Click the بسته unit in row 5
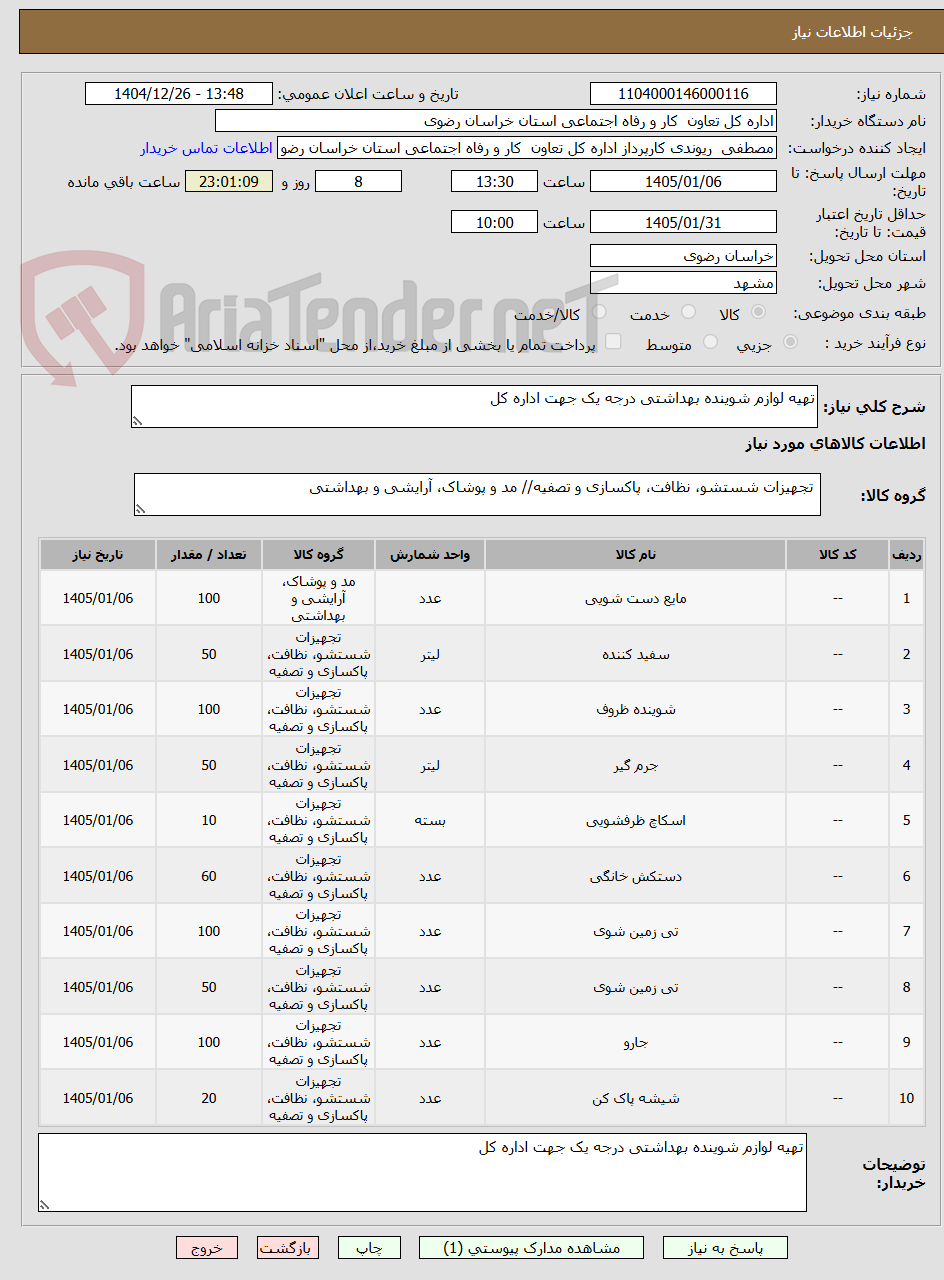 coord(430,820)
